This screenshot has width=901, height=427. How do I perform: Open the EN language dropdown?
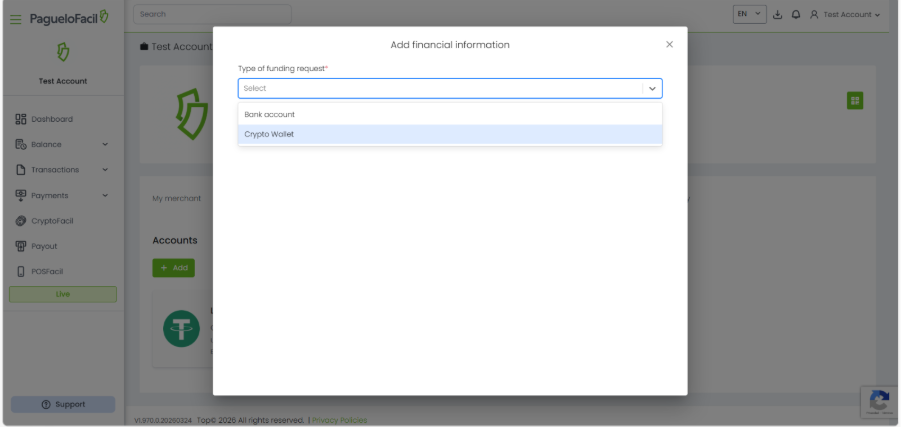(750, 15)
